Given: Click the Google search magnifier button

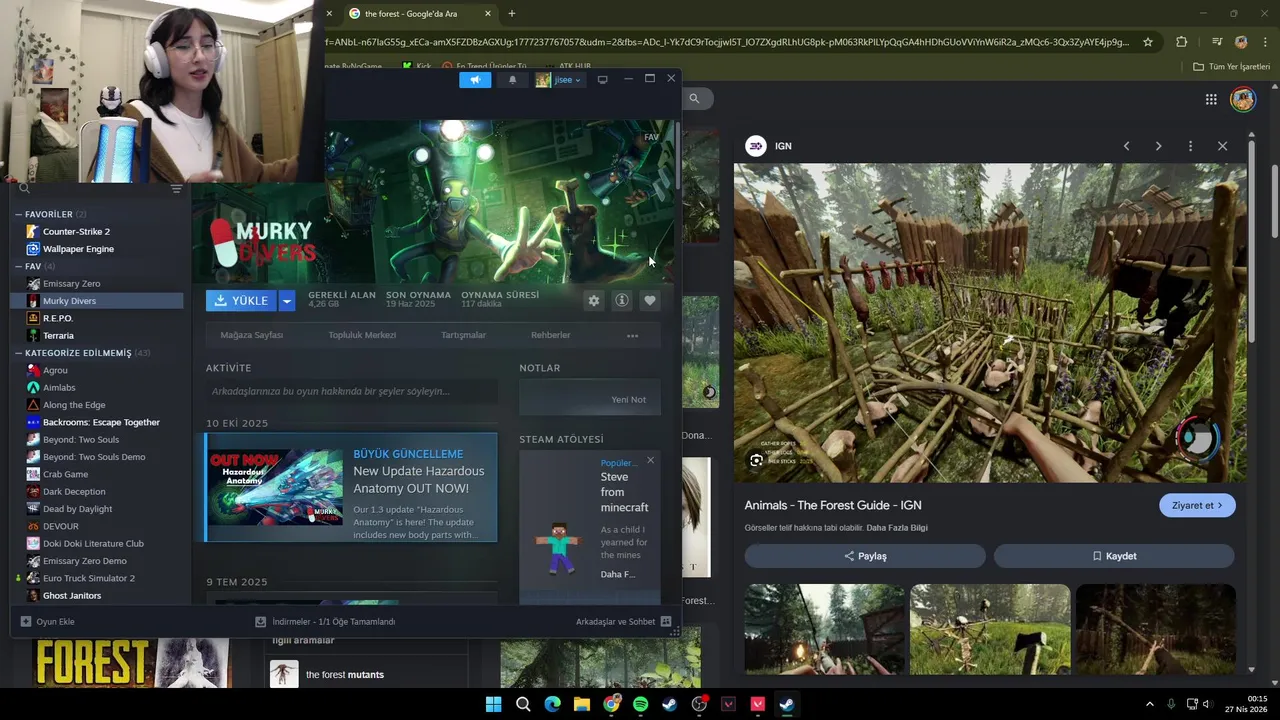Looking at the screenshot, I should tap(694, 98).
